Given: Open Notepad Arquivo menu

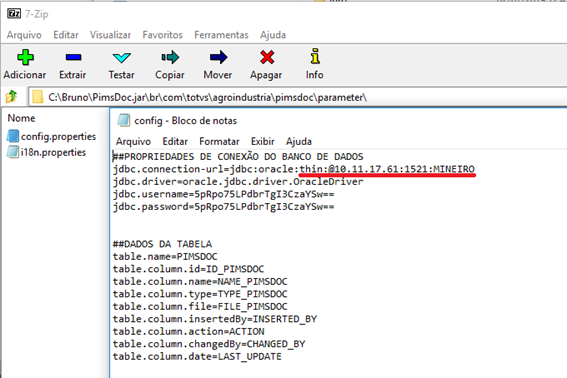Looking at the screenshot, I should [x=133, y=141].
